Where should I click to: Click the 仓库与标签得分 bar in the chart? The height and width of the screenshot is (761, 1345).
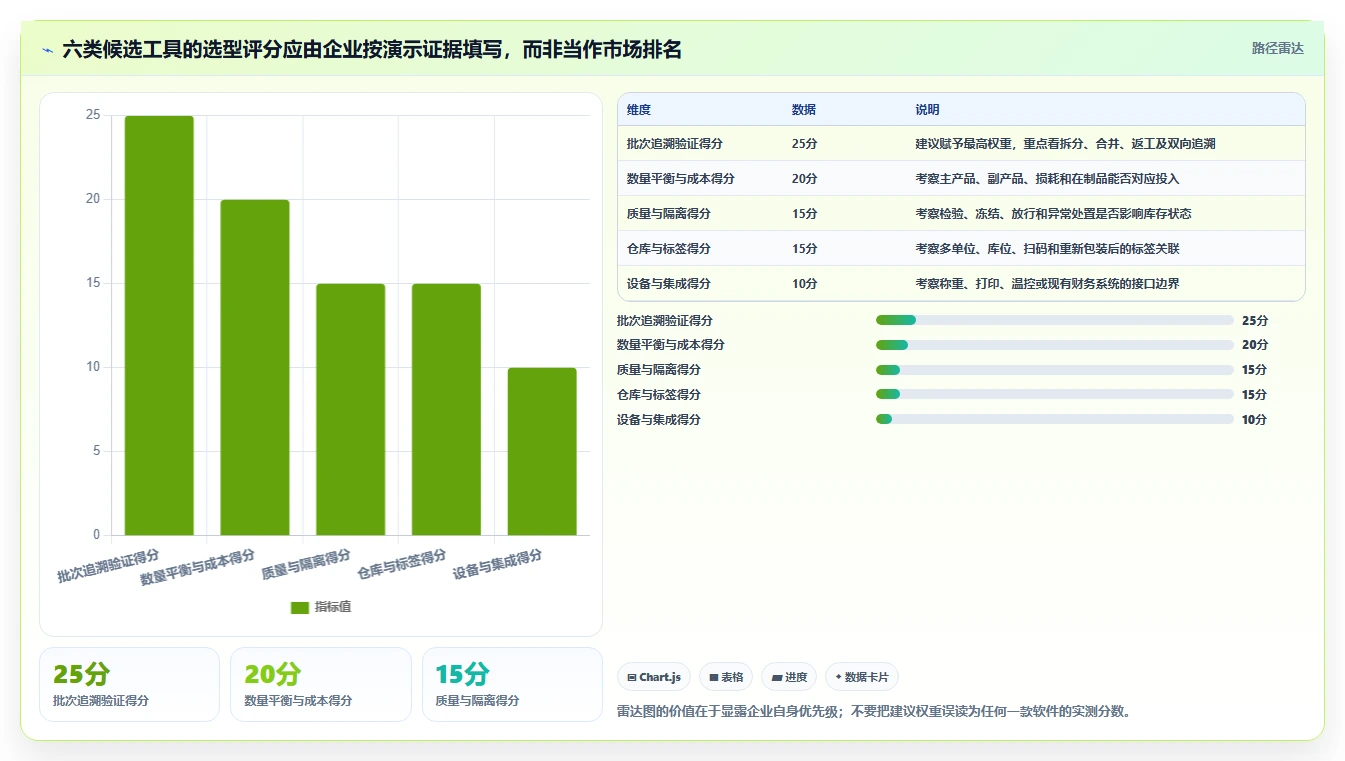tap(446, 409)
